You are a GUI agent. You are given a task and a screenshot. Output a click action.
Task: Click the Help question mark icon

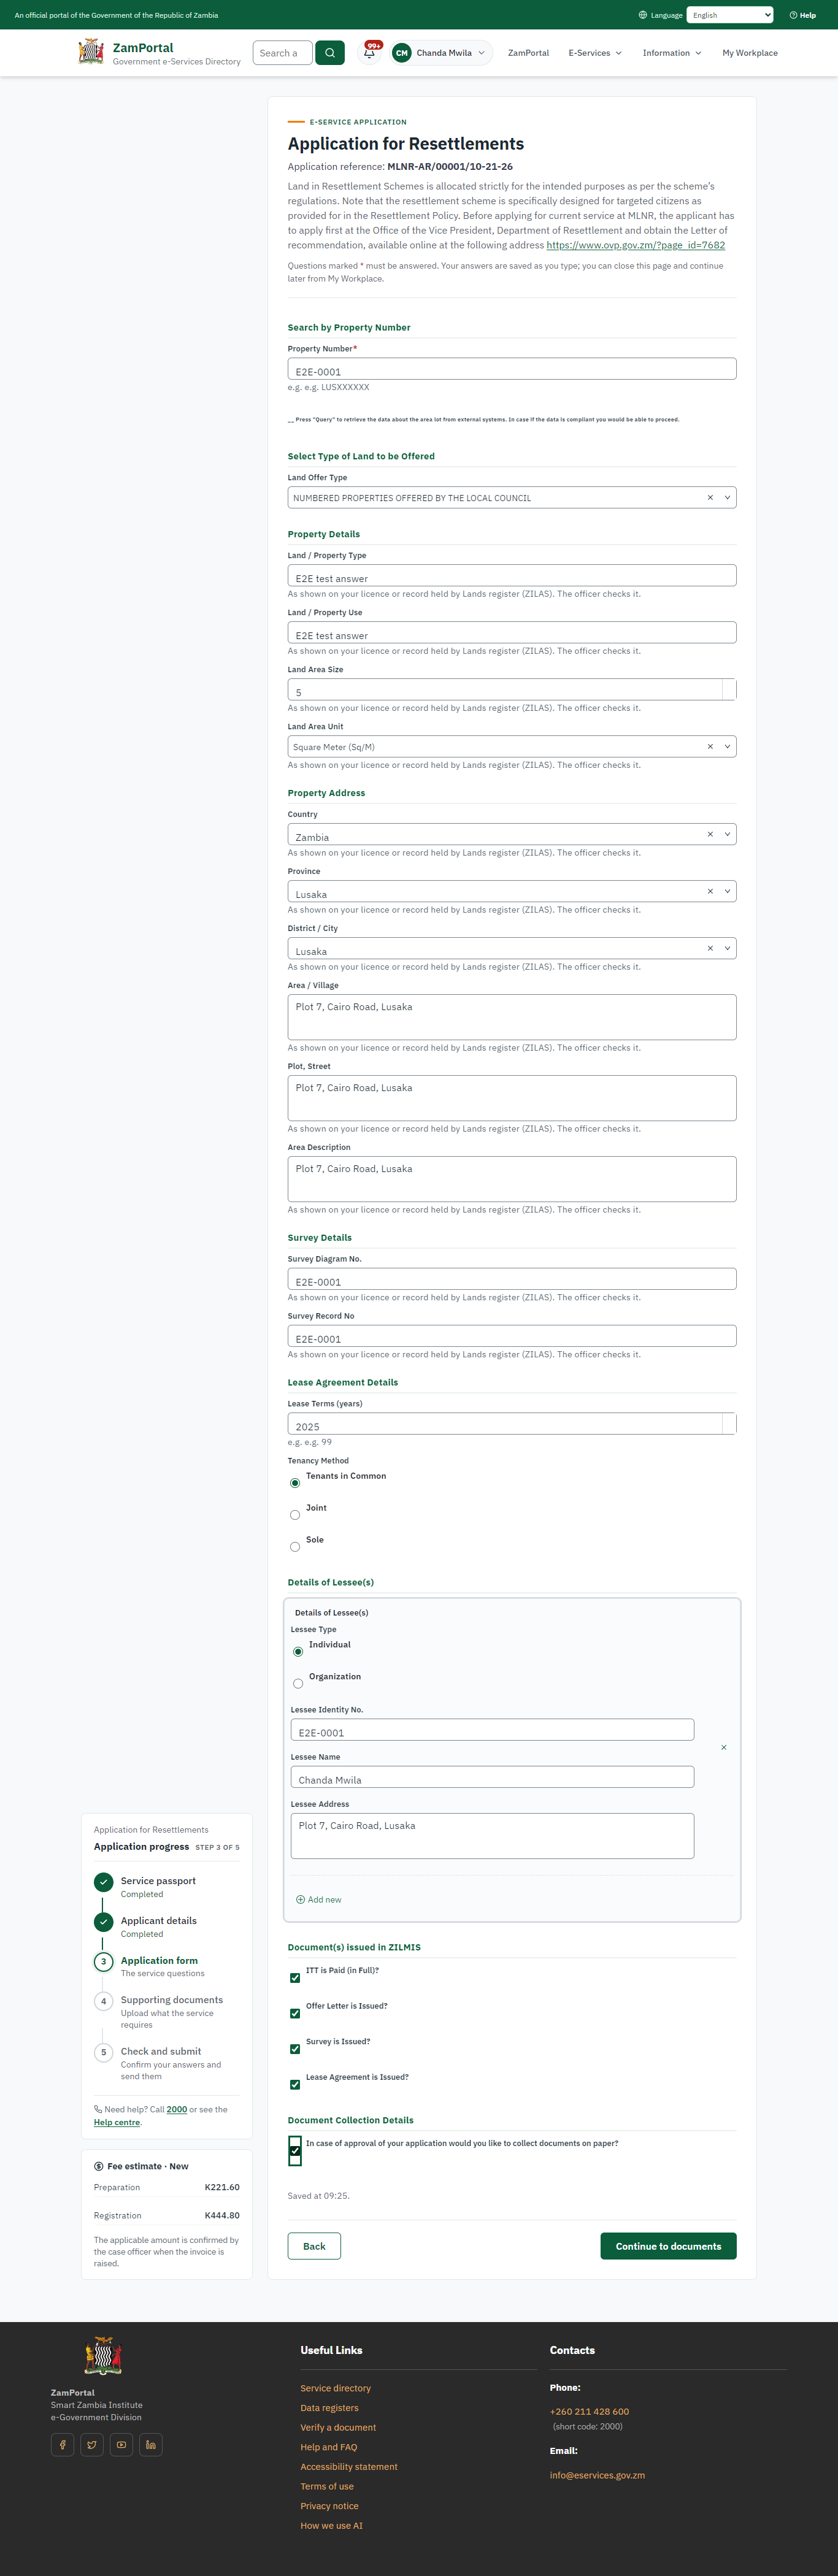click(794, 15)
